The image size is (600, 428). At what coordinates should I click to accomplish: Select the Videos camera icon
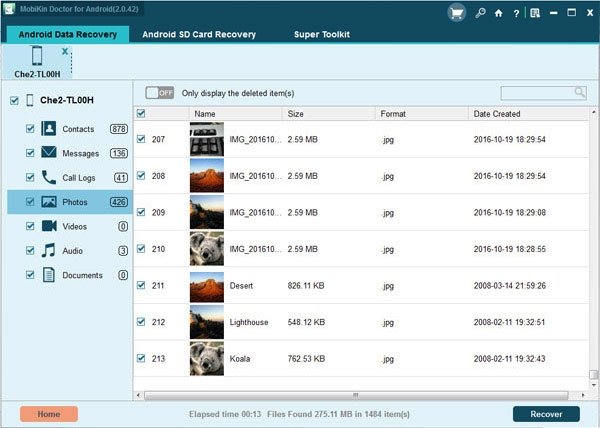pos(48,226)
